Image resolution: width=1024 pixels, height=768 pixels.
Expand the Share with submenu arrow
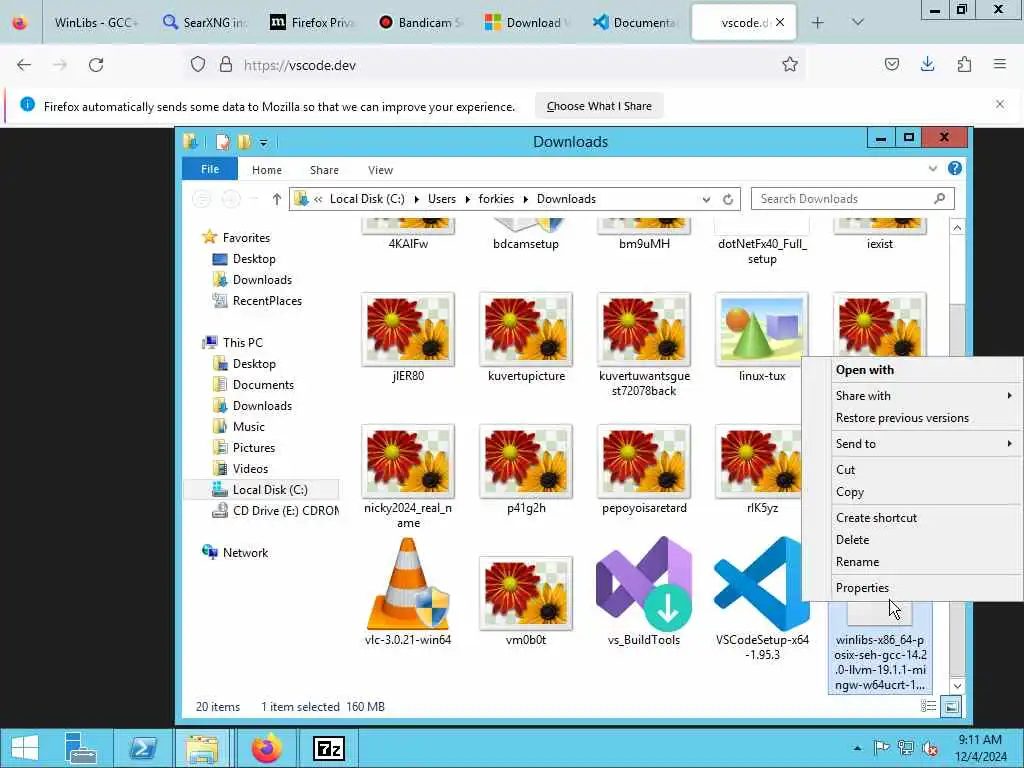[x=1010, y=395]
